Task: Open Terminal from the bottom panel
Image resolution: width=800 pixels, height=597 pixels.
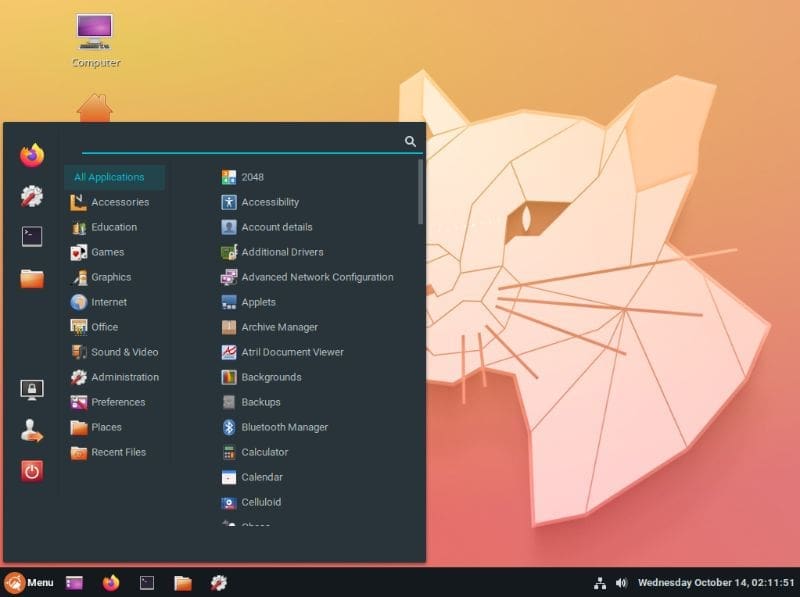Action: tap(147, 582)
